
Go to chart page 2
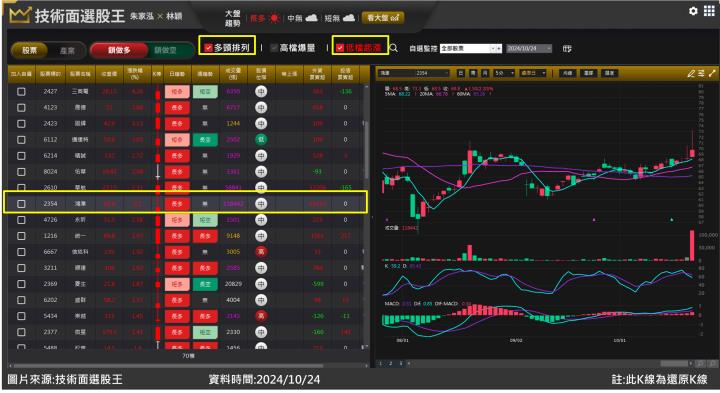click(x=391, y=364)
